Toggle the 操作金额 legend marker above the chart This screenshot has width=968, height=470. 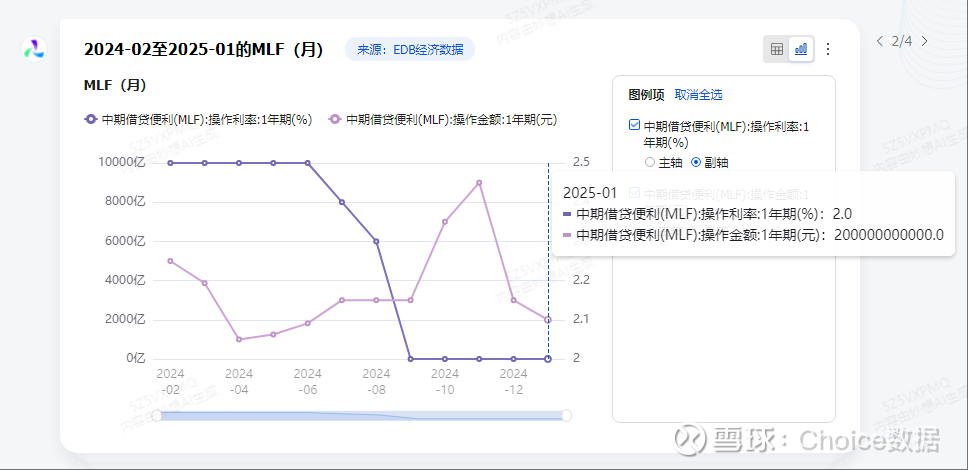(335, 120)
